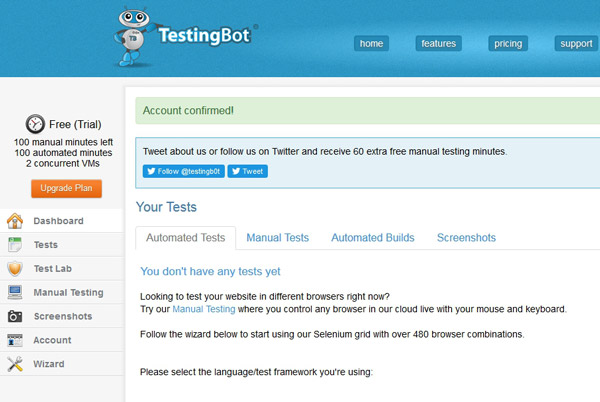Open Wizard in the sidebar
The height and width of the screenshot is (402, 600).
pos(62,364)
